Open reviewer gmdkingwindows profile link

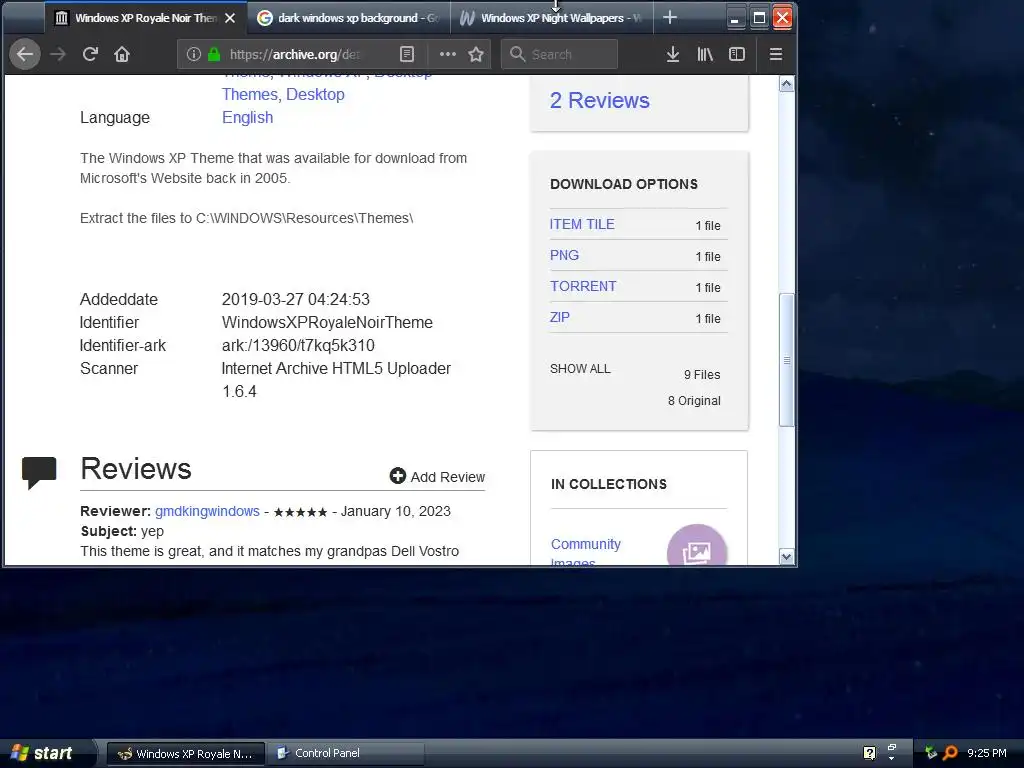207,511
